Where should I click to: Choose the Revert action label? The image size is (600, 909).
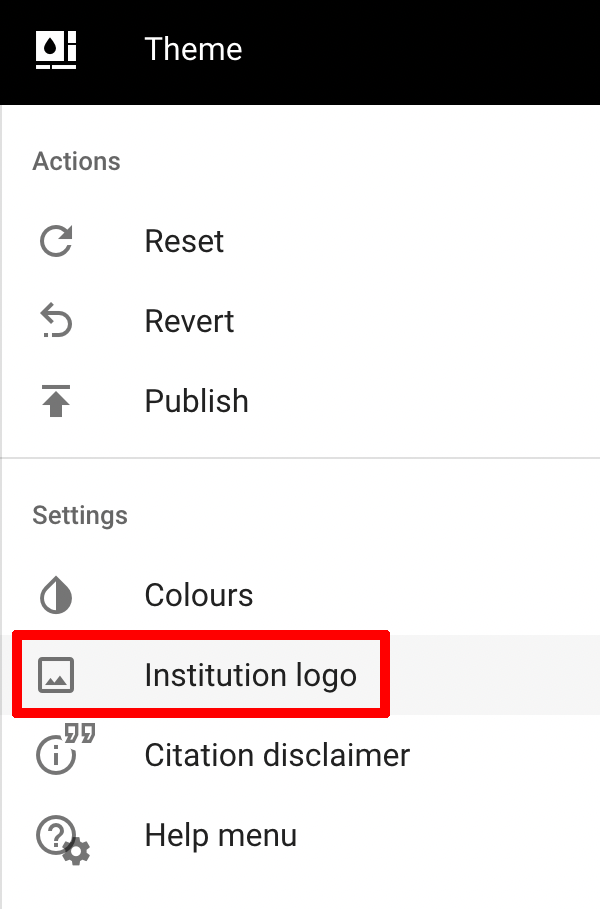pyautogui.click(x=189, y=321)
